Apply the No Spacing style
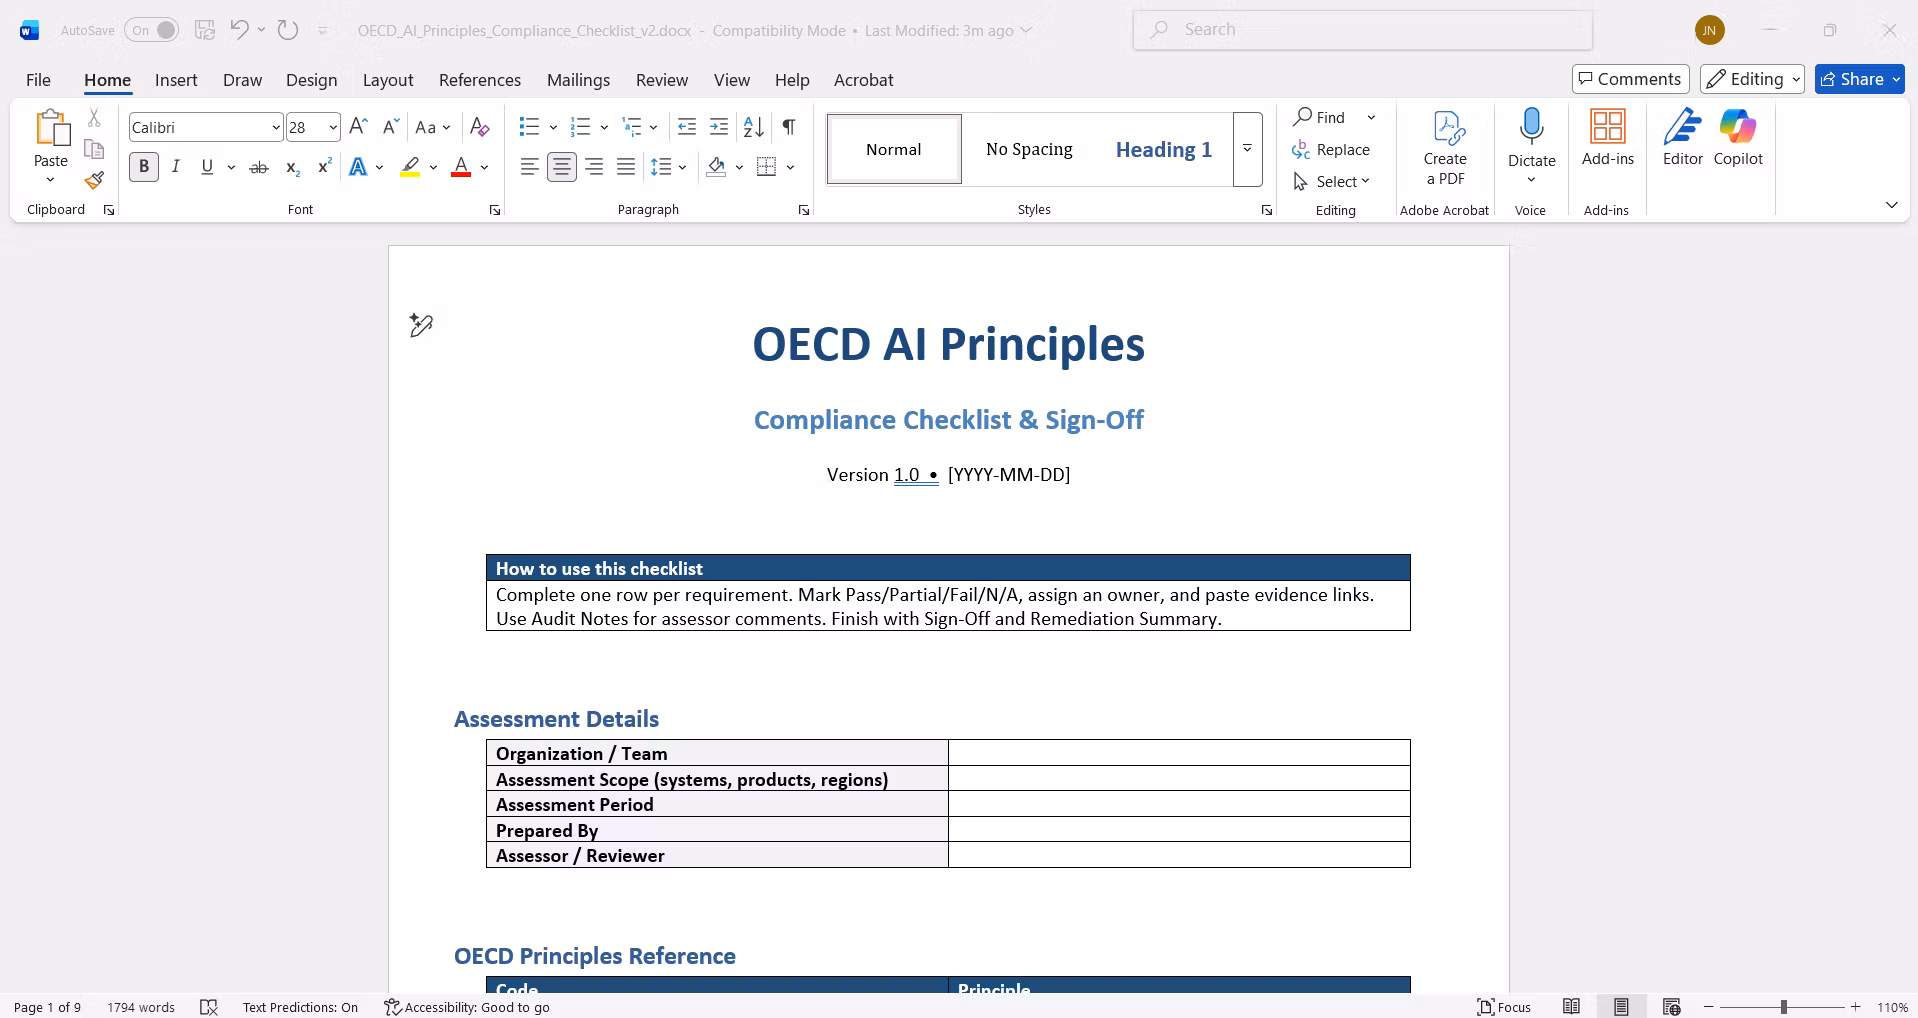The width and height of the screenshot is (1918, 1018). pos(1029,149)
